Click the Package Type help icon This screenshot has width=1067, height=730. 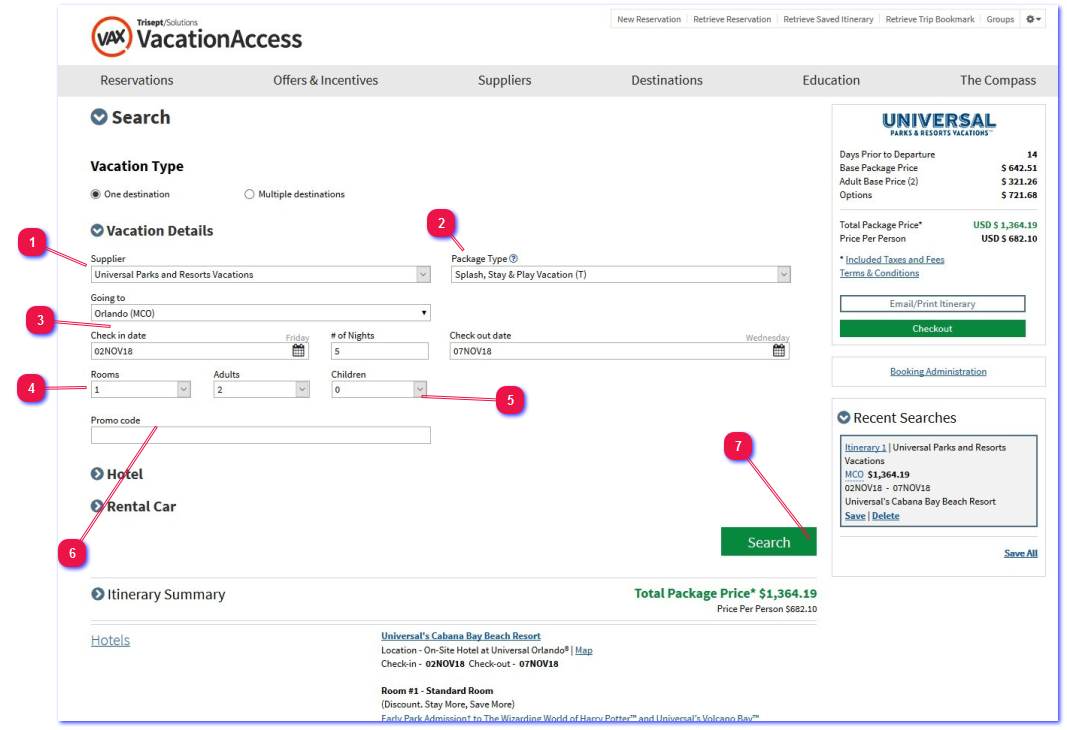[514, 259]
